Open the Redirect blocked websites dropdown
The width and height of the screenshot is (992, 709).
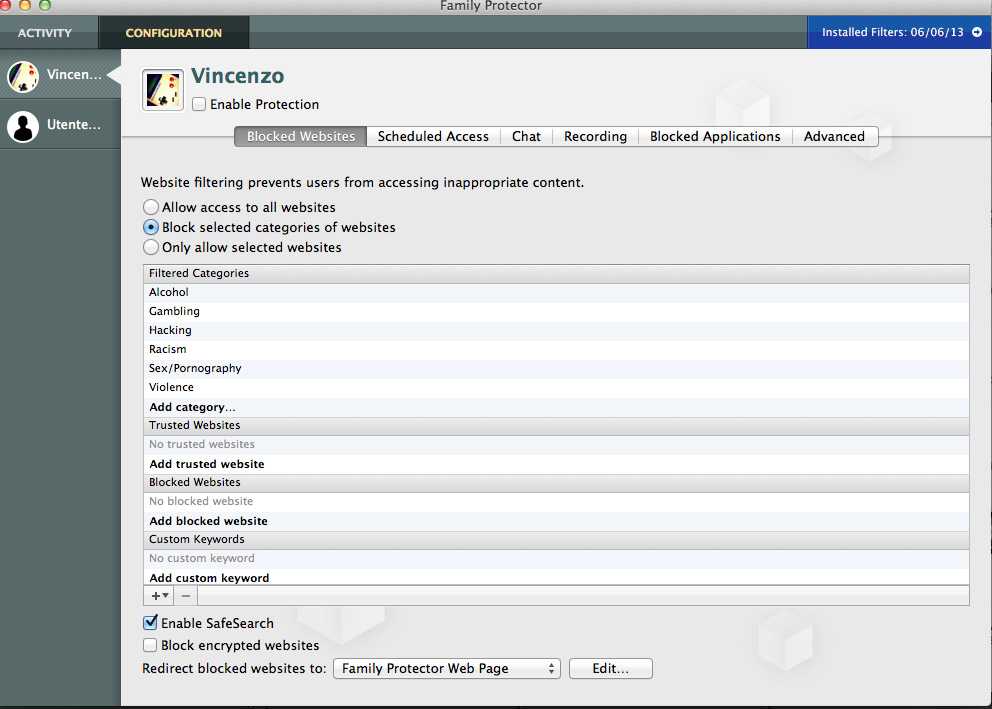coord(447,669)
